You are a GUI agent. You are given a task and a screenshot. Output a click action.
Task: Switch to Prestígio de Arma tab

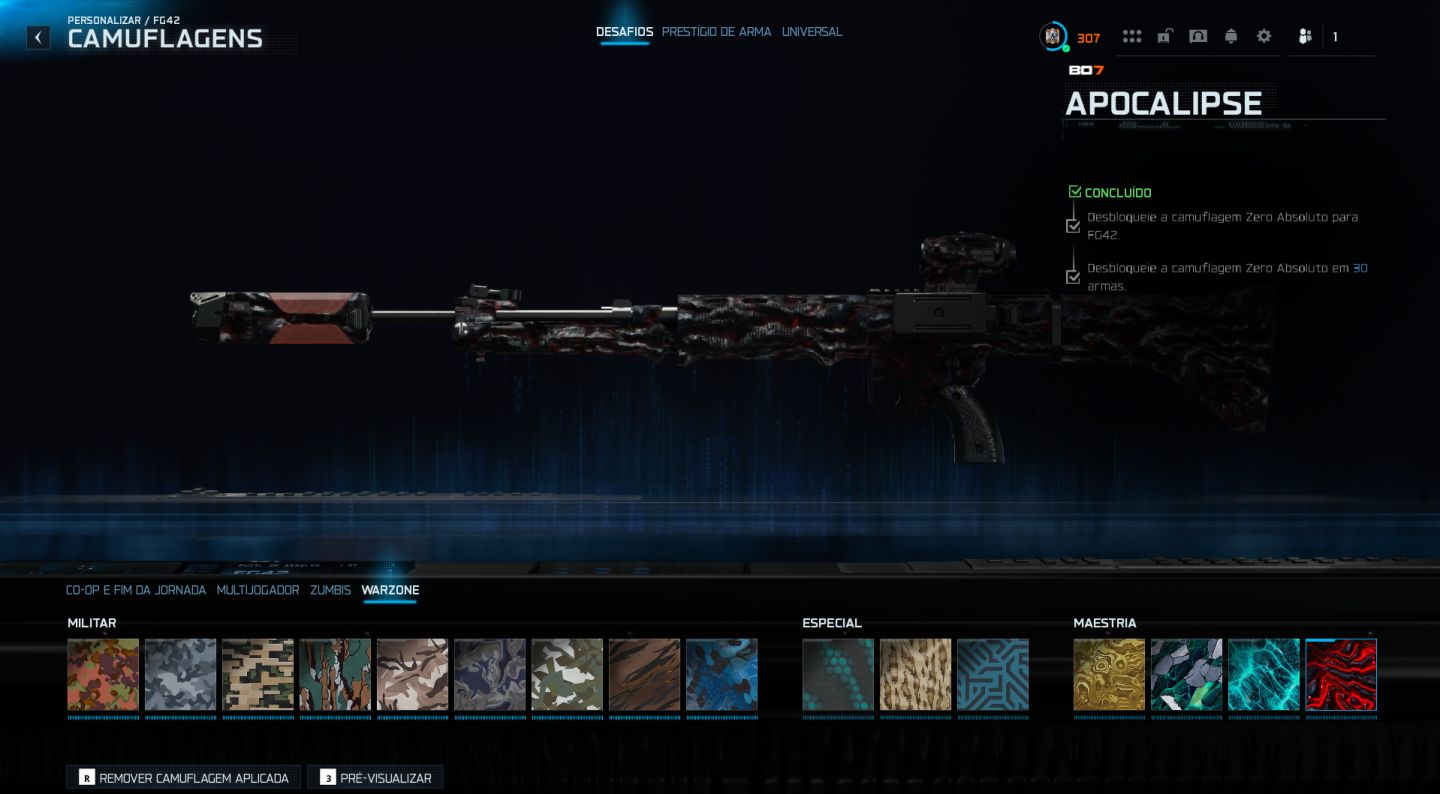[716, 32]
